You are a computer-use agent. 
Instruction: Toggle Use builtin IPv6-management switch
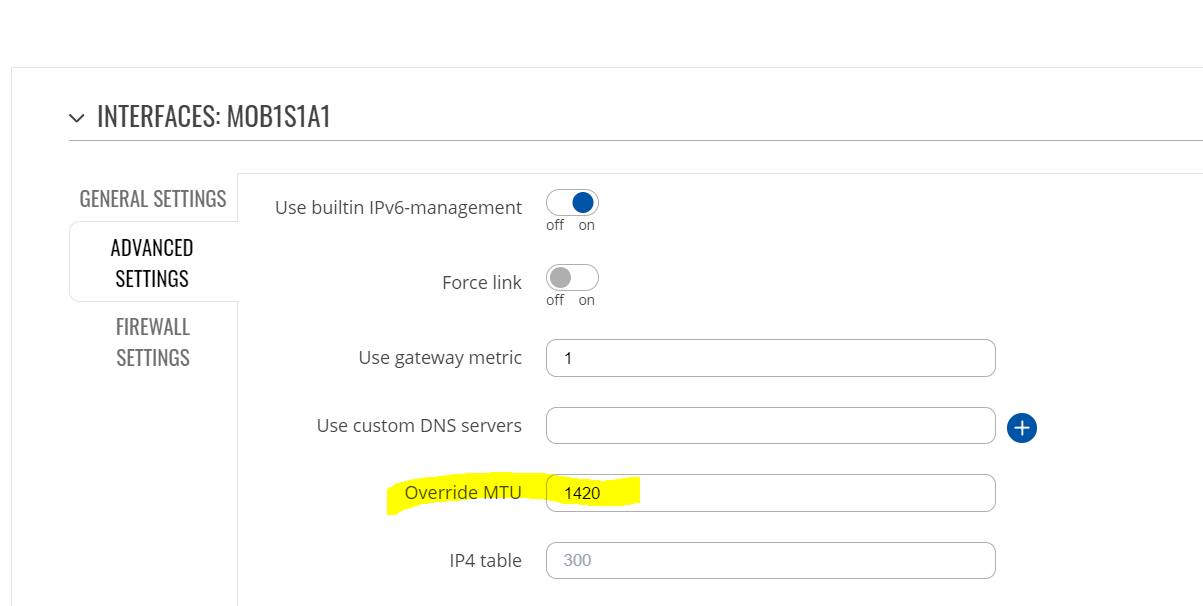coord(572,203)
